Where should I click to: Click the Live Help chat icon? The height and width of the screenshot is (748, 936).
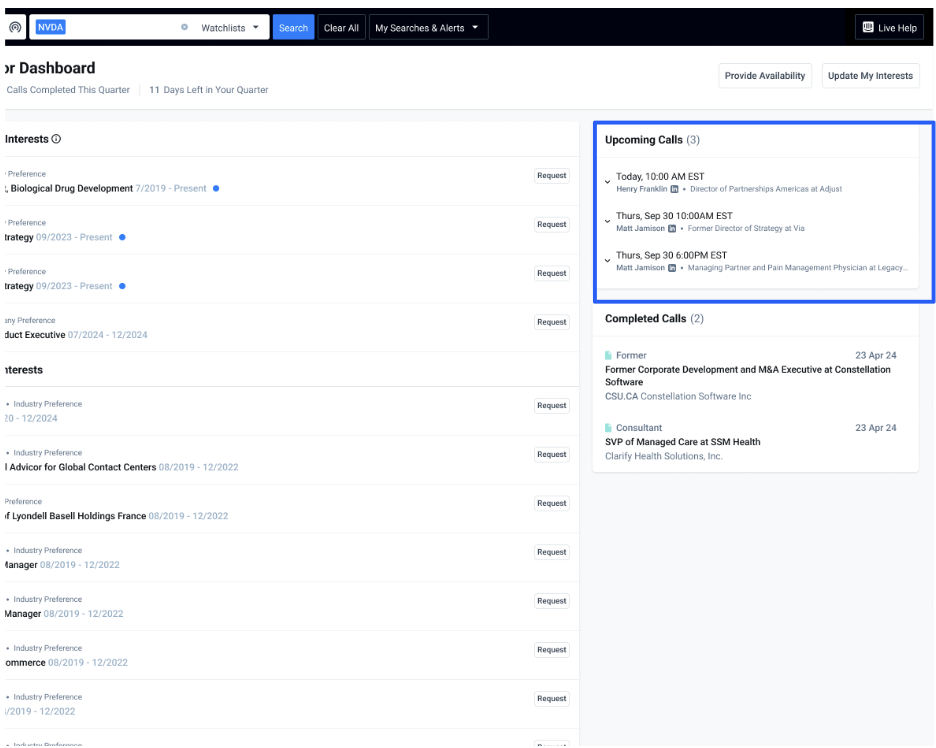point(868,28)
